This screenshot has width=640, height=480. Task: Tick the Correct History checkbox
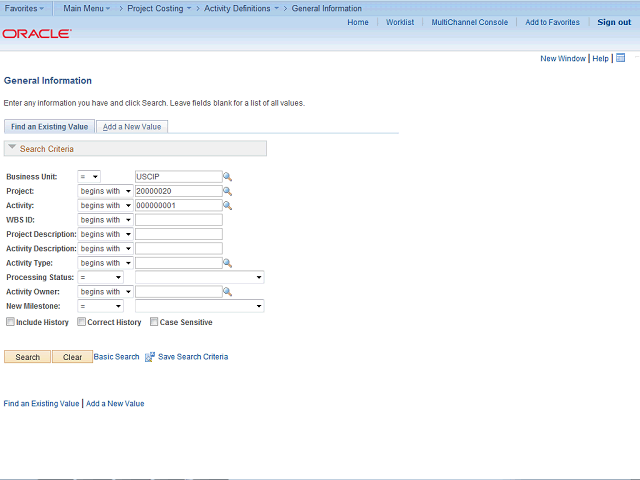click(x=81, y=322)
